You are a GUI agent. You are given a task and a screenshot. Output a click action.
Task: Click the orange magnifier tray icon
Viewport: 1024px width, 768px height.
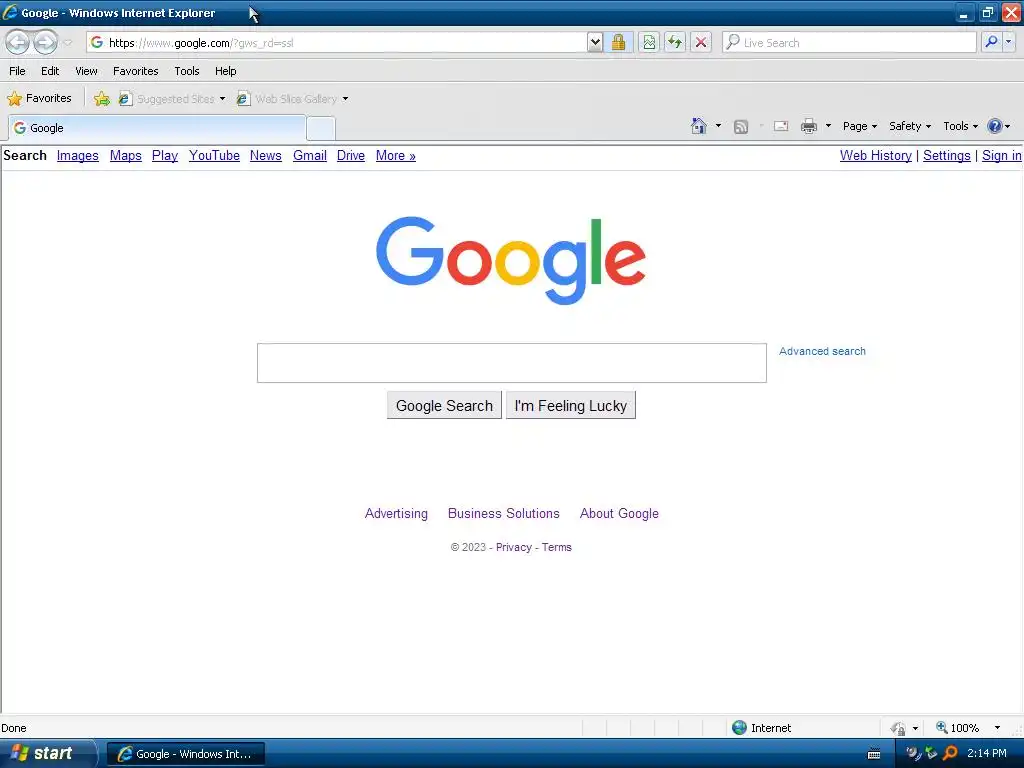tap(950, 753)
